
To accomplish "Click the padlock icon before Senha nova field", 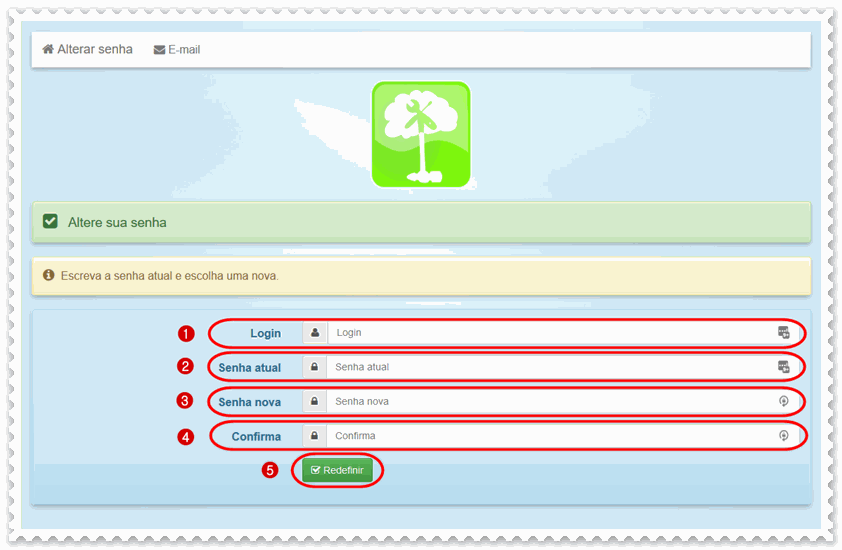I will click(315, 402).
